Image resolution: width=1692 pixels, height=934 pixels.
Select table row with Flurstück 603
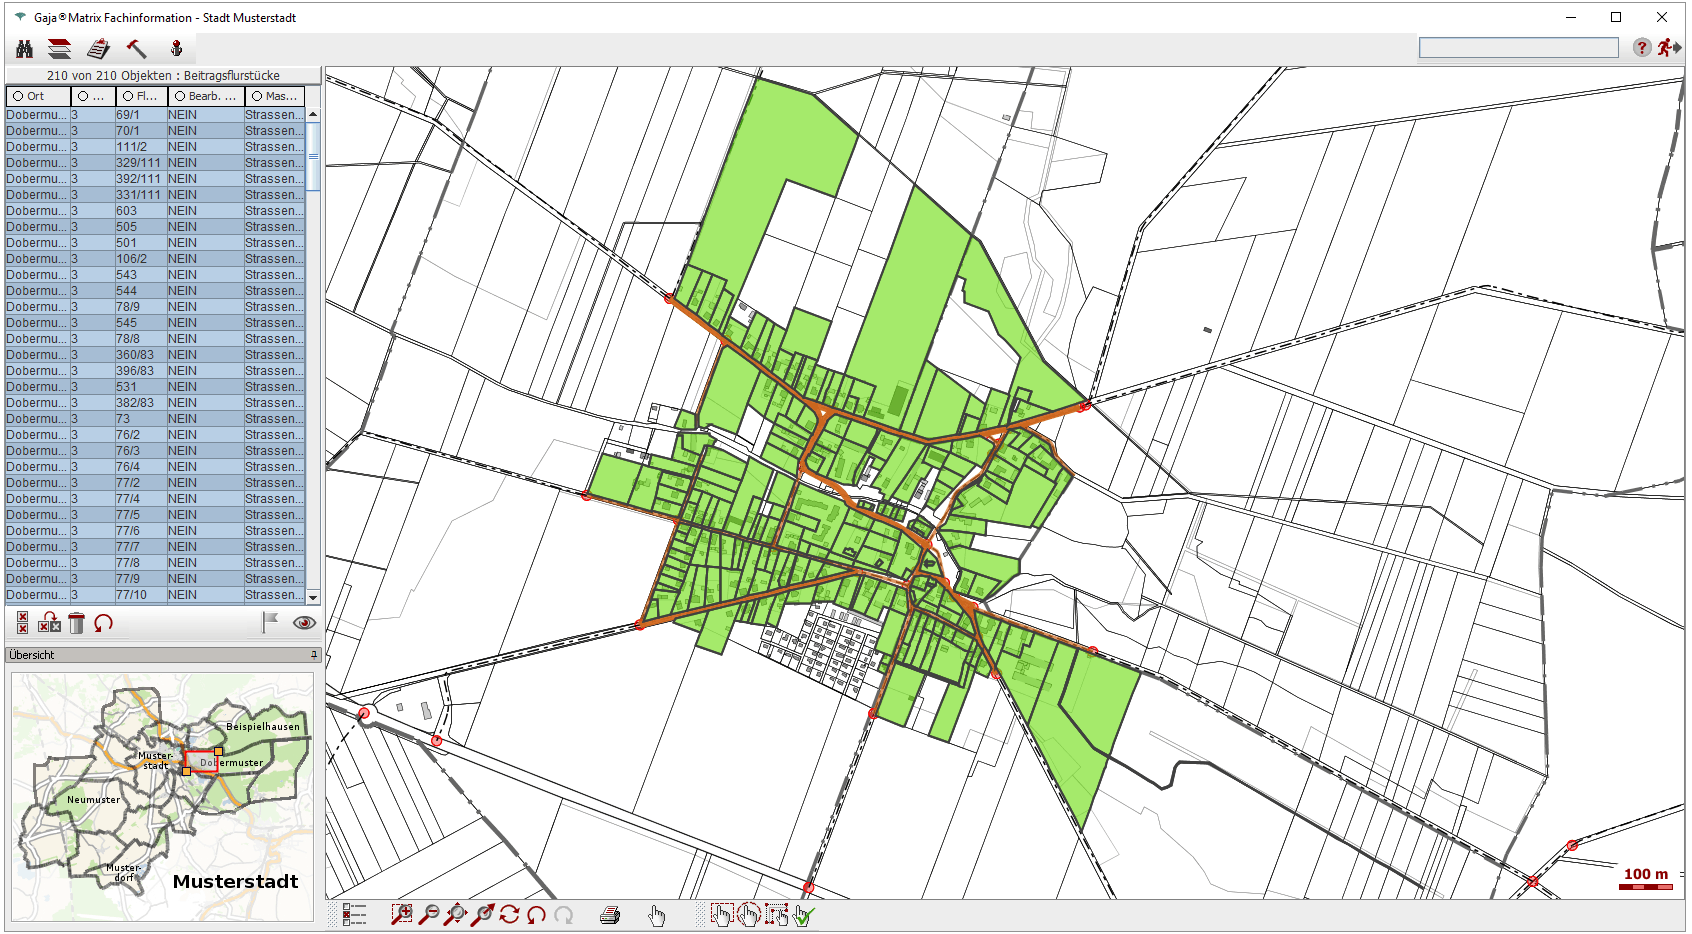126,211
